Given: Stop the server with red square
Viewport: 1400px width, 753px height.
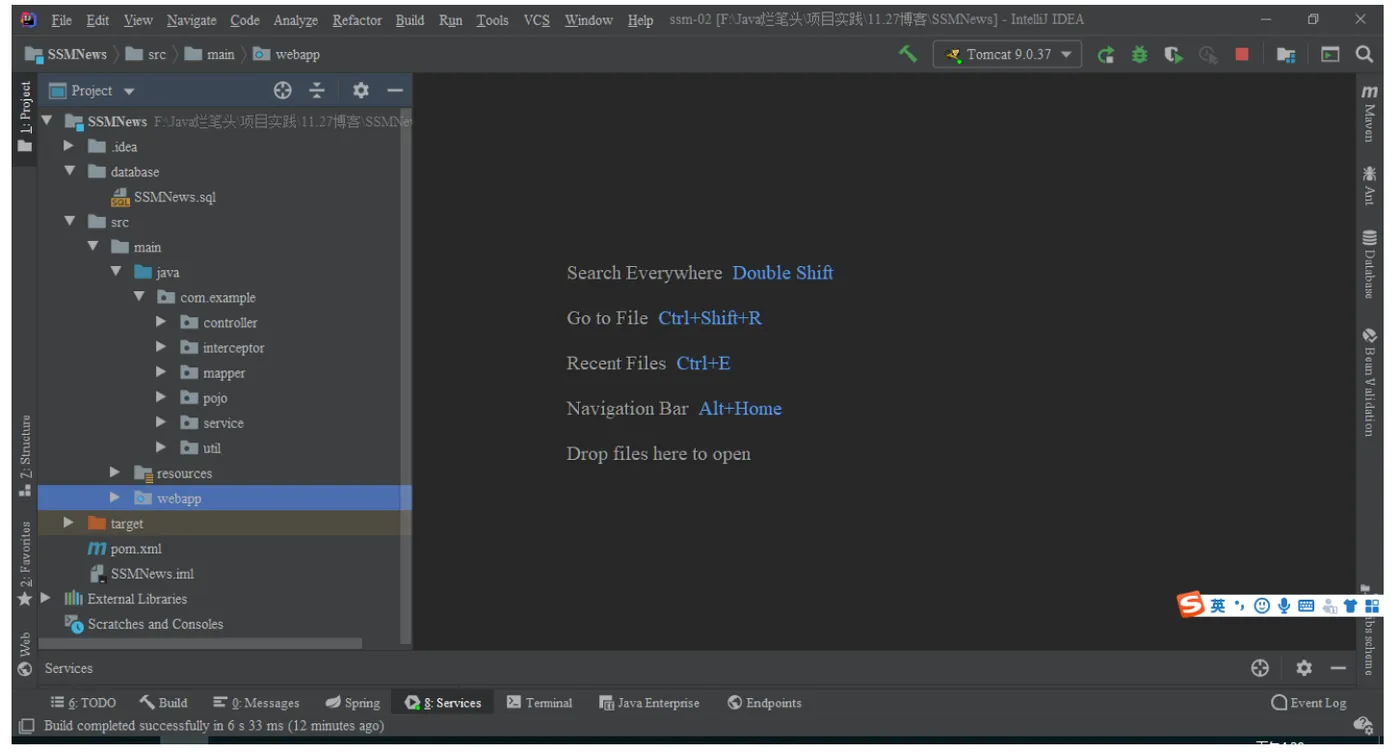Looking at the screenshot, I should coord(1242,55).
